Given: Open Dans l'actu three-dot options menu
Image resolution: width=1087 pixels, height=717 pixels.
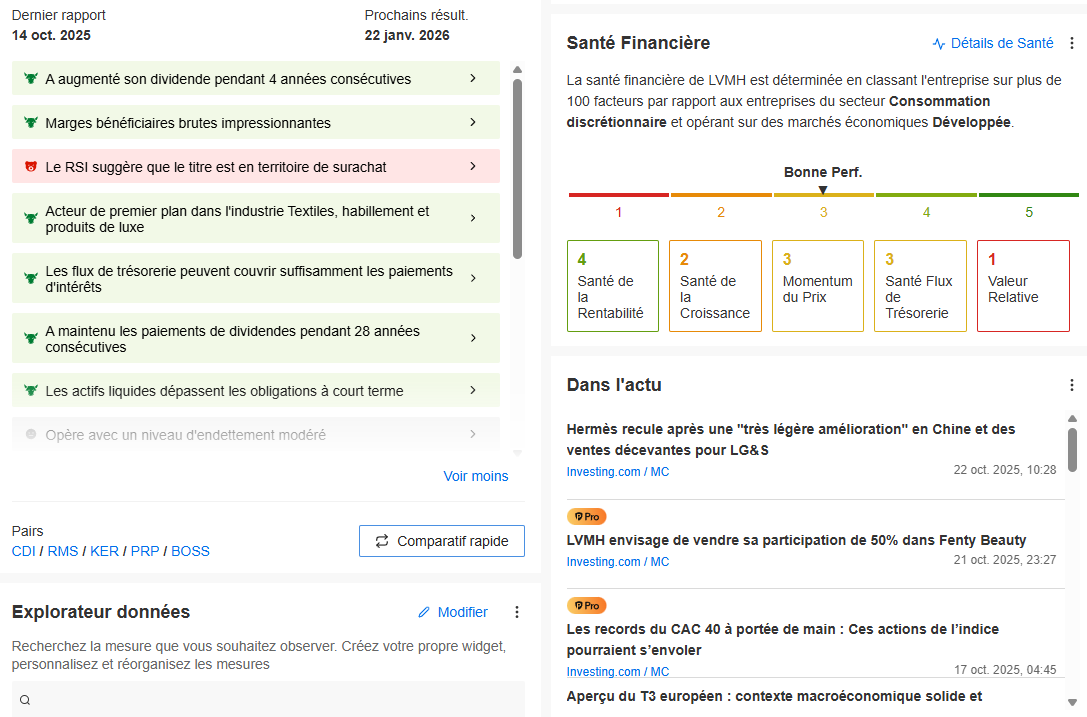Looking at the screenshot, I should (1072, 385).
